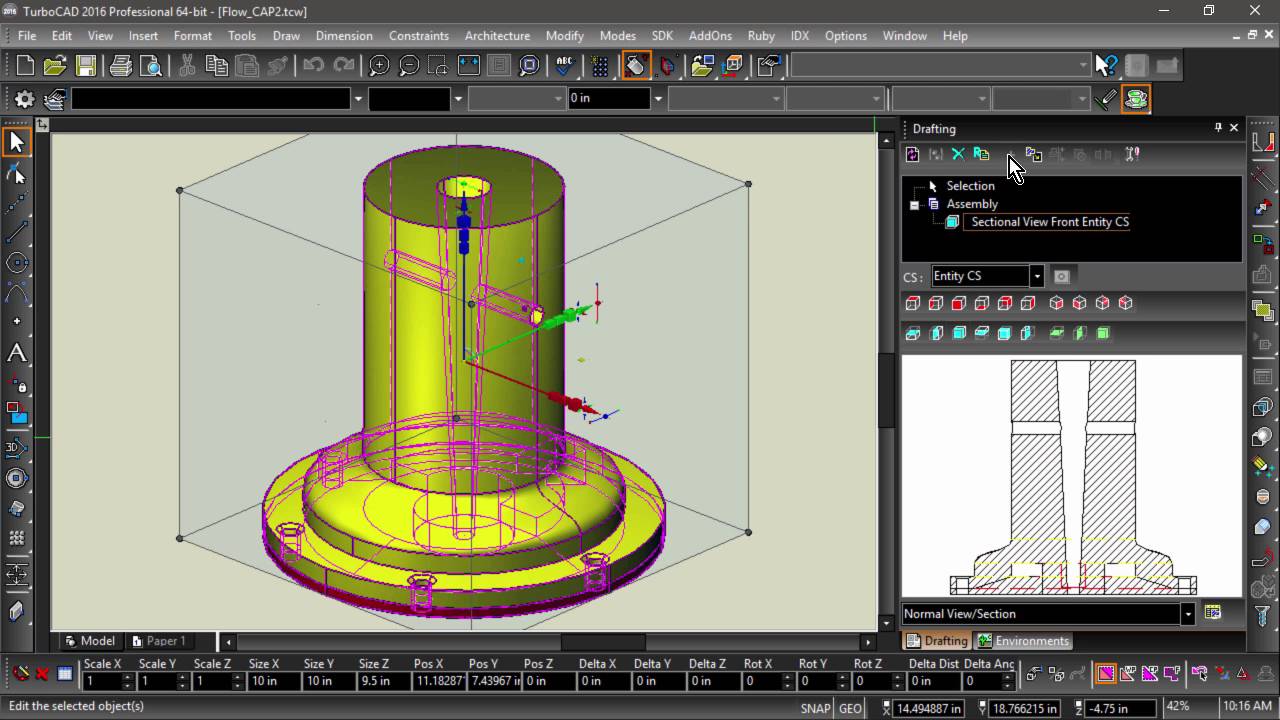Click the 10:16 AM clock
The image size is (1280, 720).
pyautogui.click(x=1246, y=707)
